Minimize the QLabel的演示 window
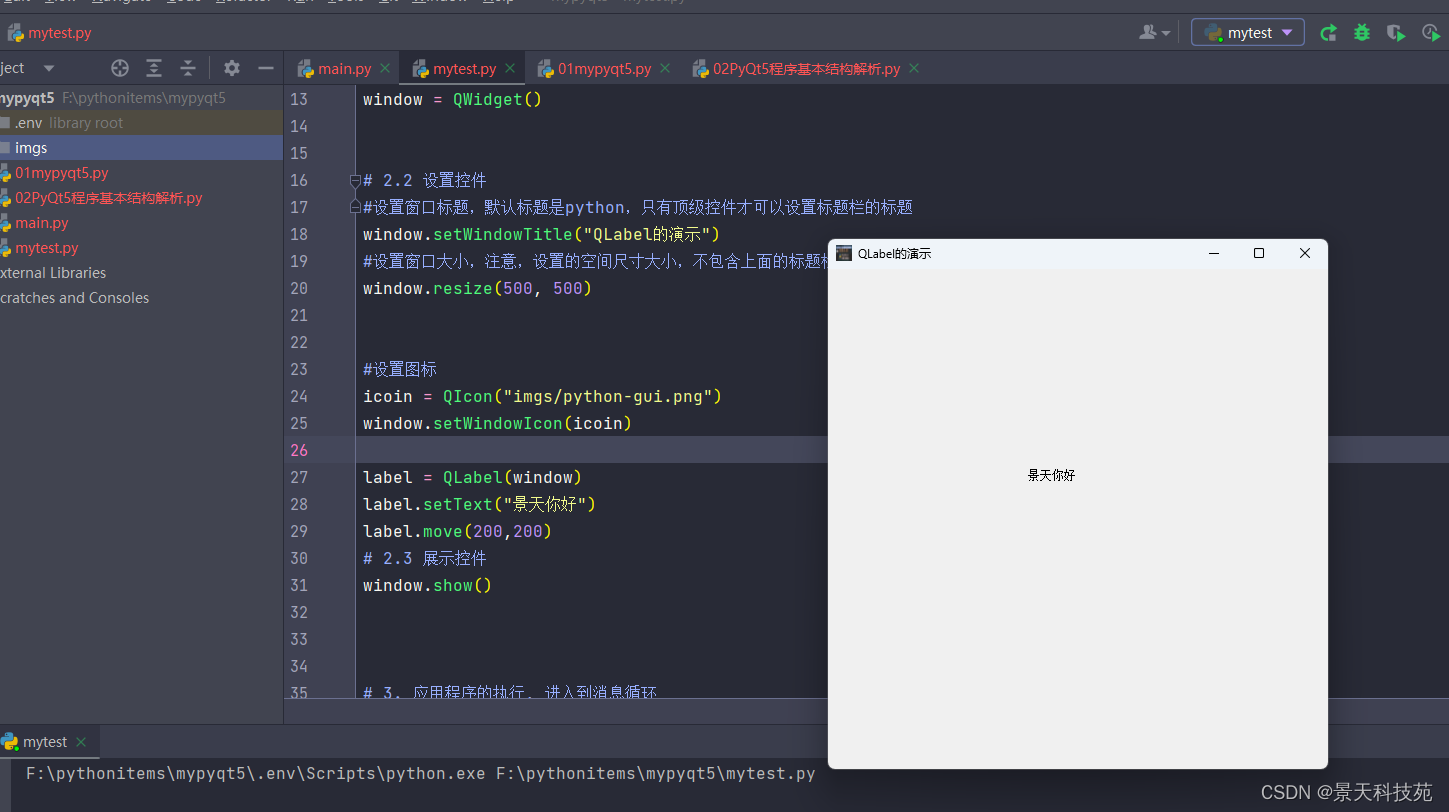1449x812 pixels. click(1214, 253)
